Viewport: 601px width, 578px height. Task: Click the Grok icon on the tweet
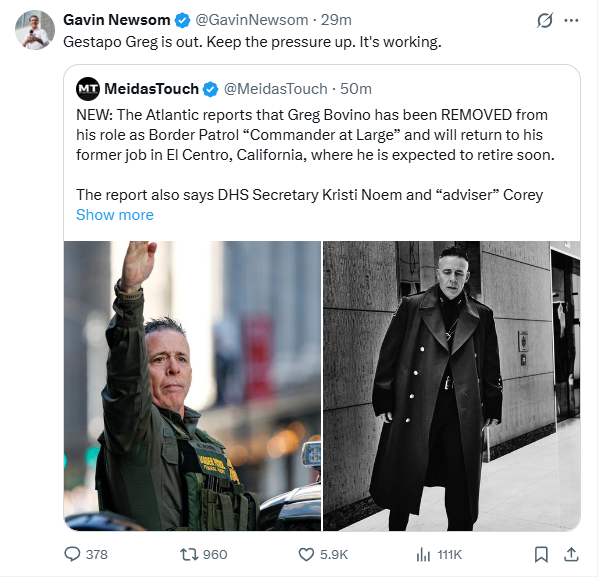click(x=546, y=20)
